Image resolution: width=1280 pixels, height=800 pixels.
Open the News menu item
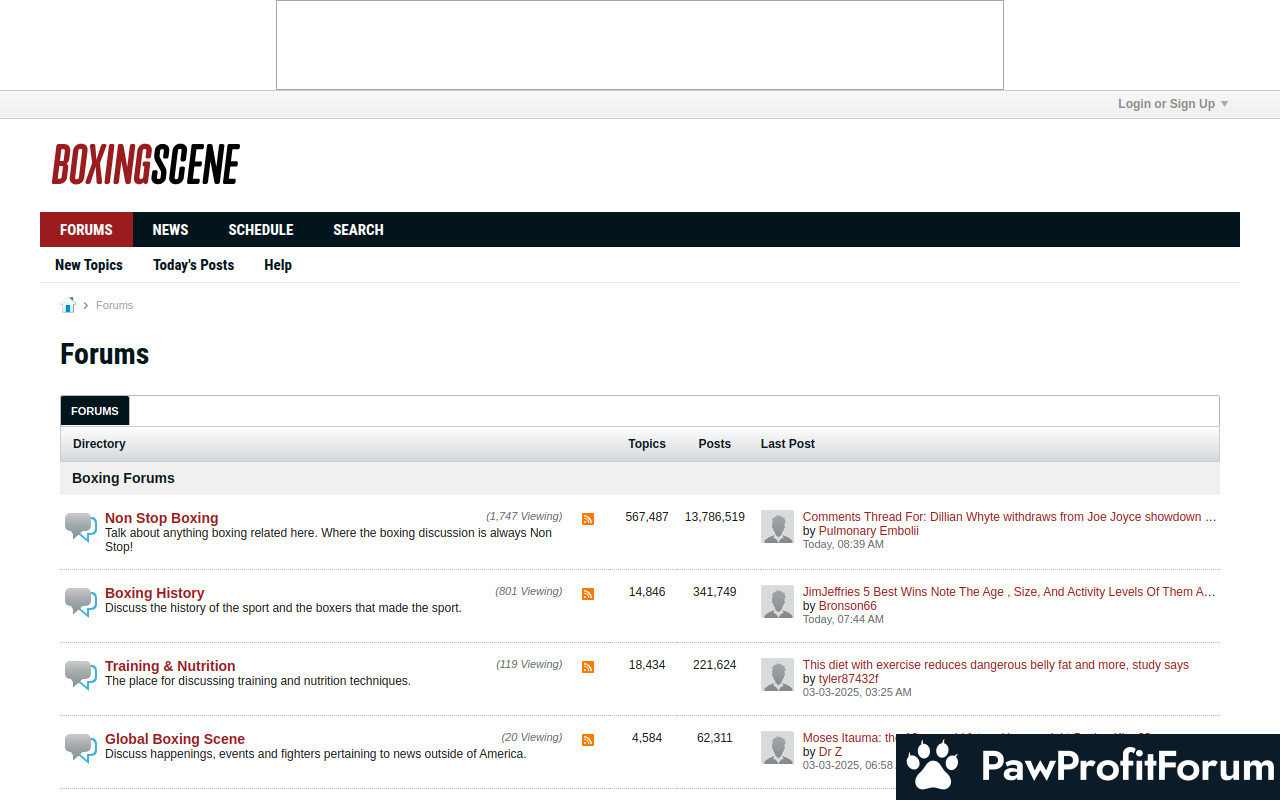(170, 230)
